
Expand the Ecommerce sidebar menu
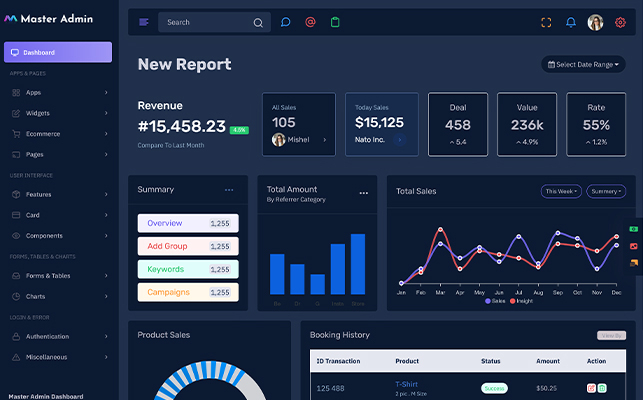(59, 133)
